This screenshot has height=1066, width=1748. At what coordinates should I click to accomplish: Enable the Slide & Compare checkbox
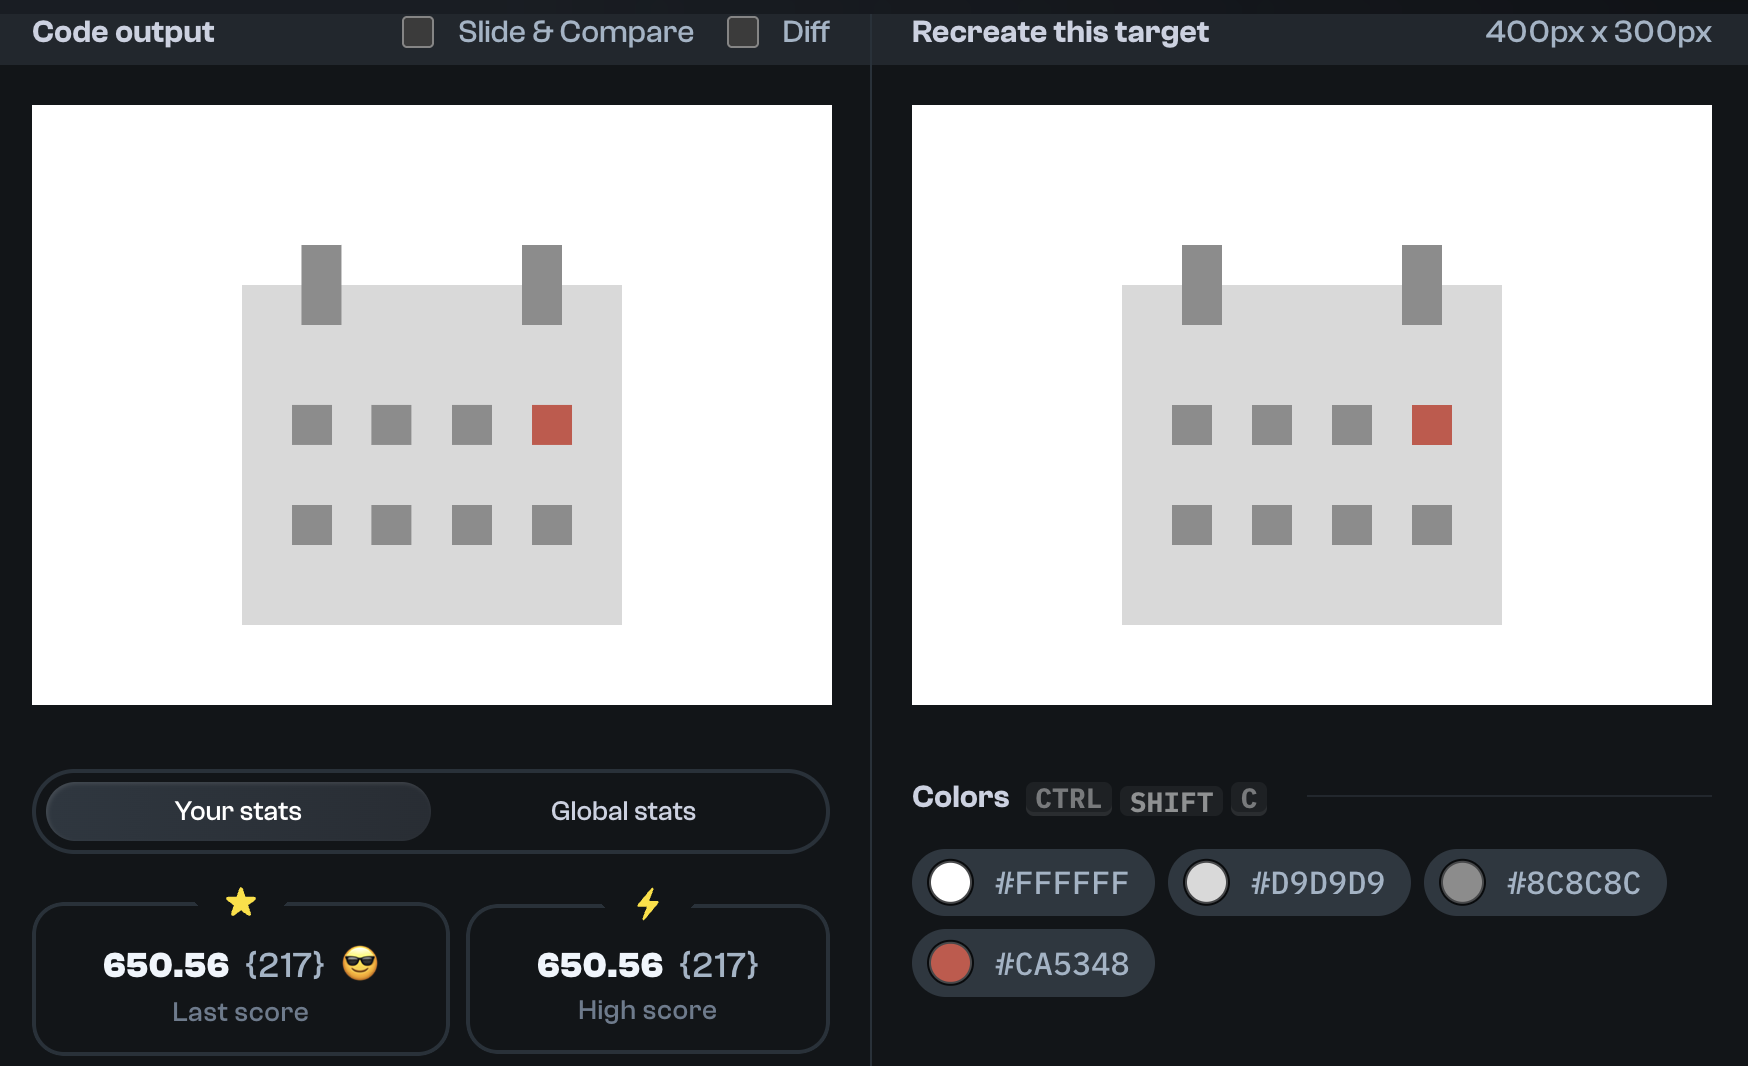(418, 32)
